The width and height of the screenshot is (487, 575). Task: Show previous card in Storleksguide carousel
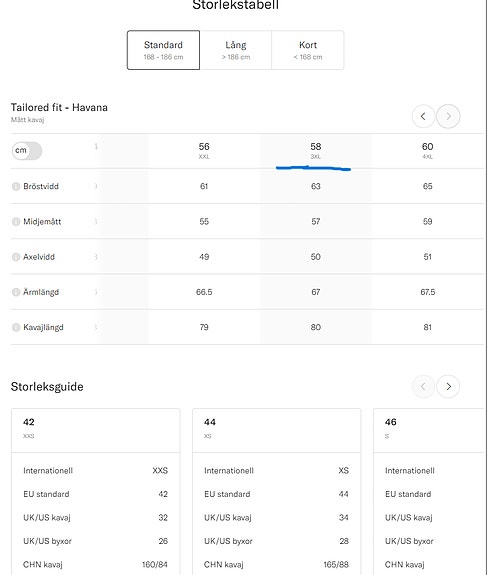(x=423, y=387)
